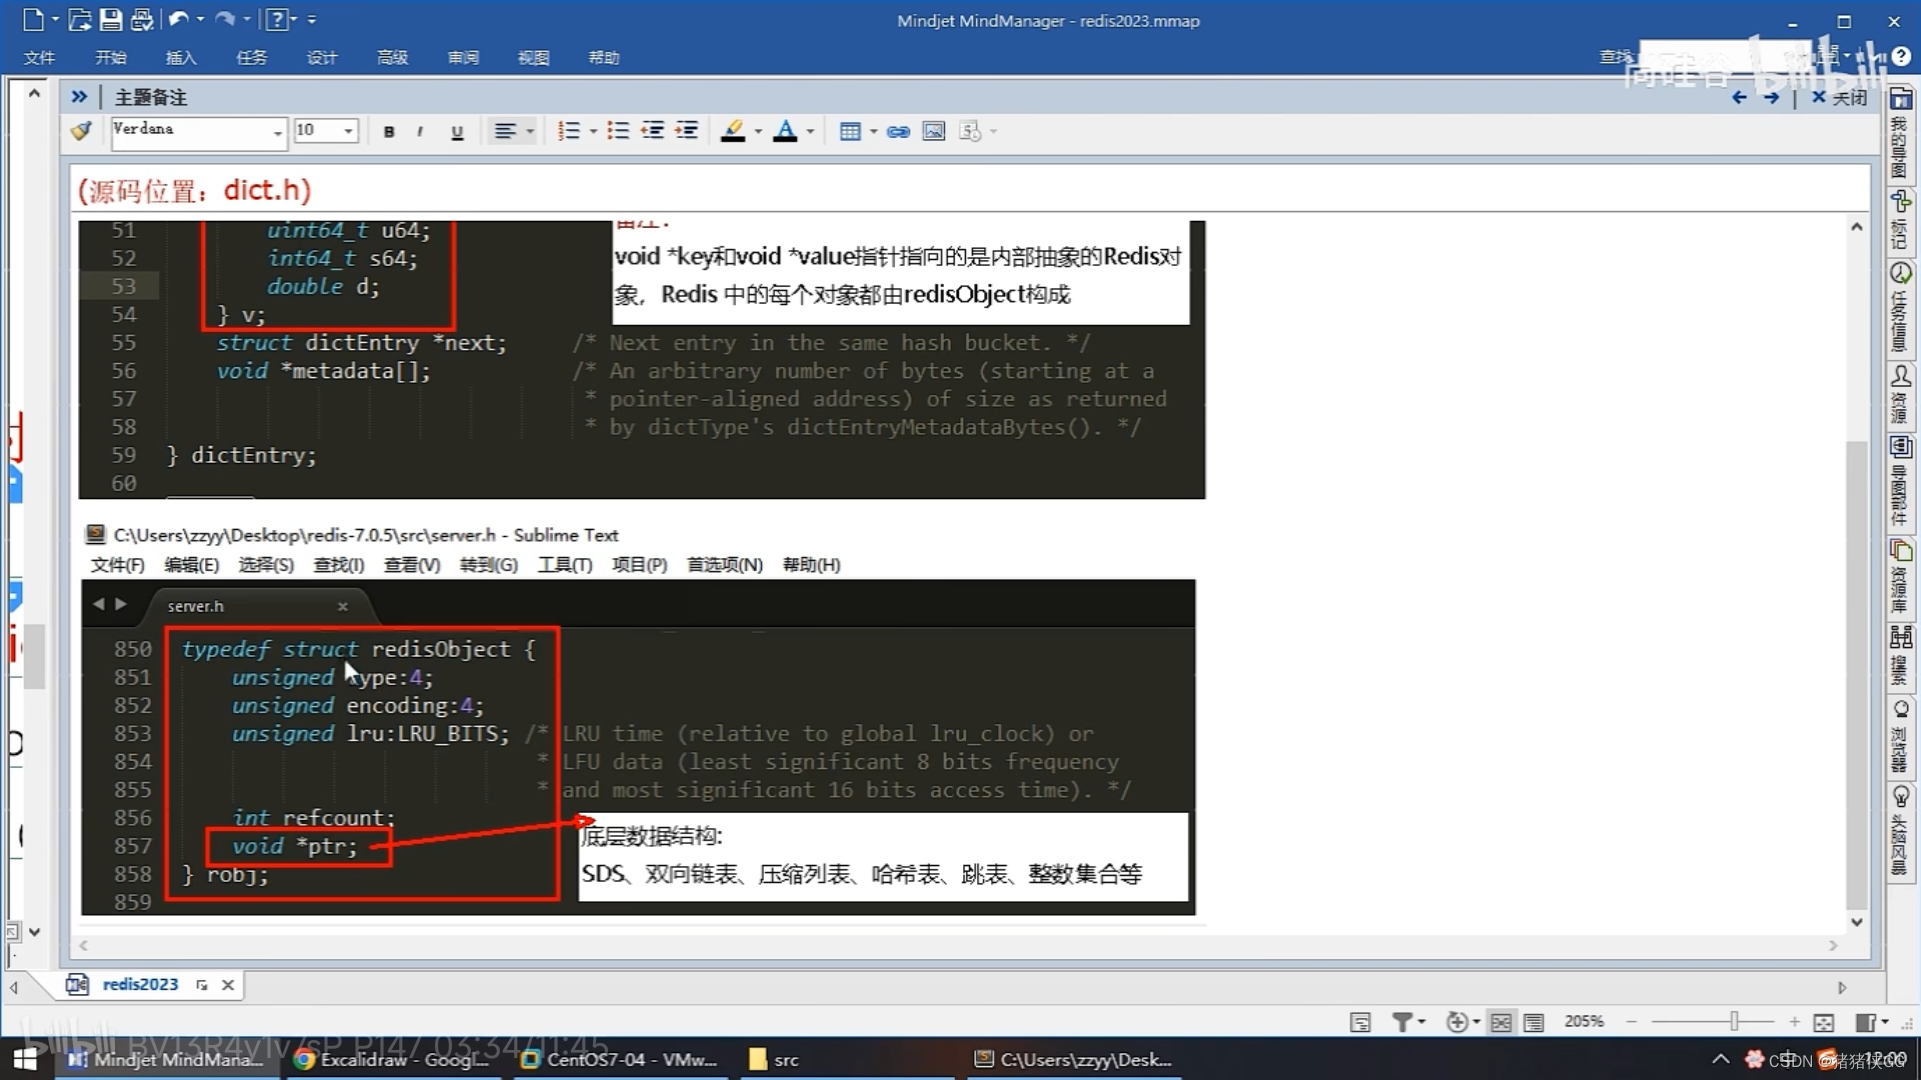Open the 插入 ribbon tab
Viewport: 1921px width, 1080px height.
point(180,58)
